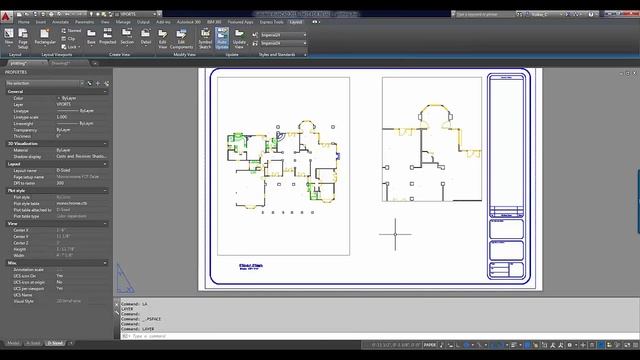Open the Manage ribbon tab
Viewport: 640px width, 360px height.
123,22
